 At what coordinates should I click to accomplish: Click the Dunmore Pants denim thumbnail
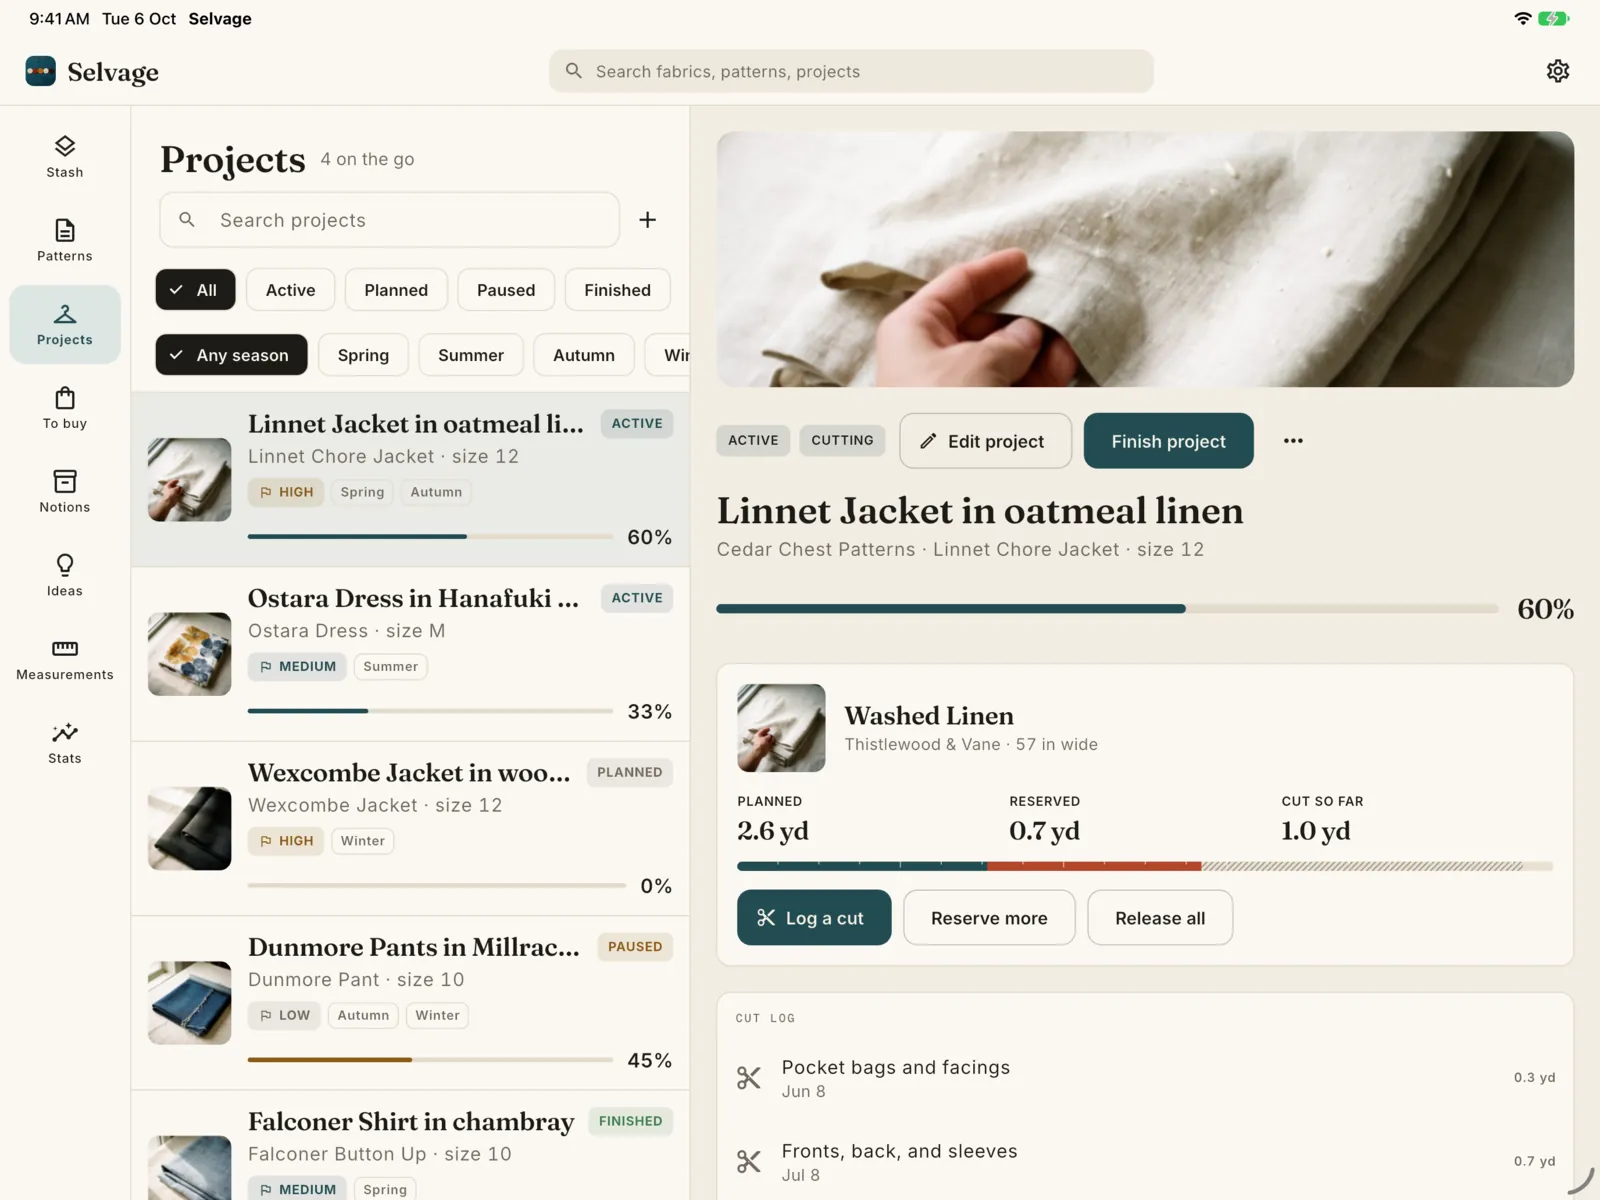[x=189, y=1003]
